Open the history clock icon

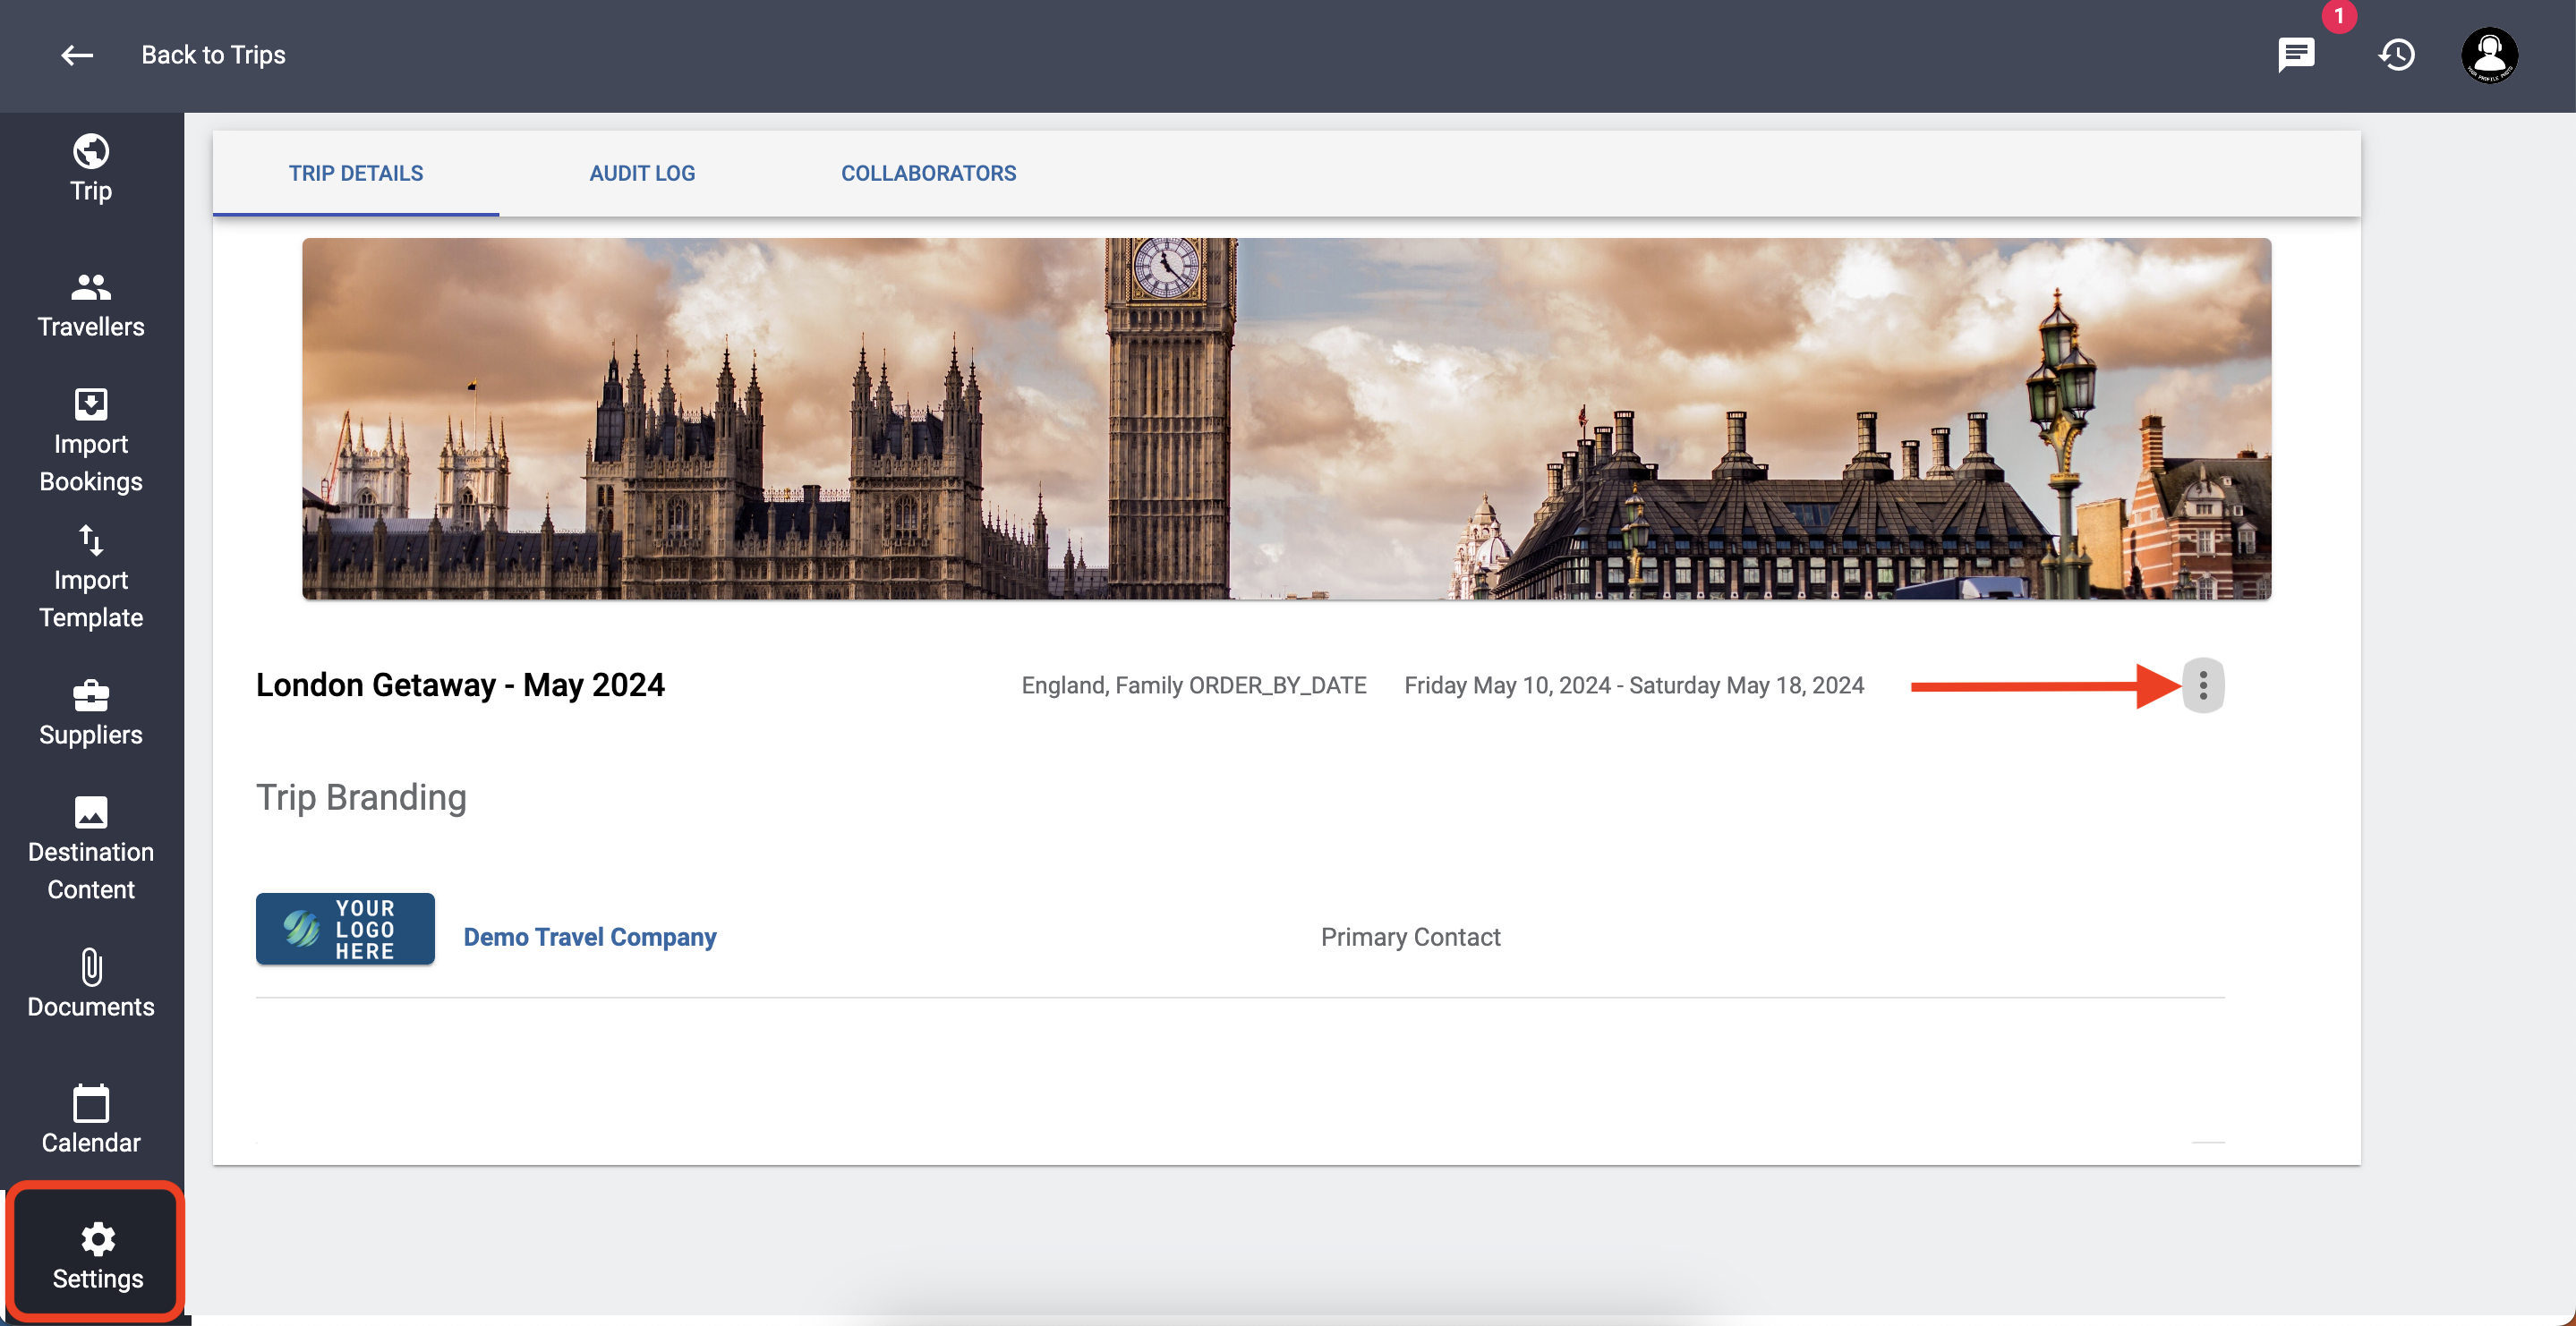2396,55
